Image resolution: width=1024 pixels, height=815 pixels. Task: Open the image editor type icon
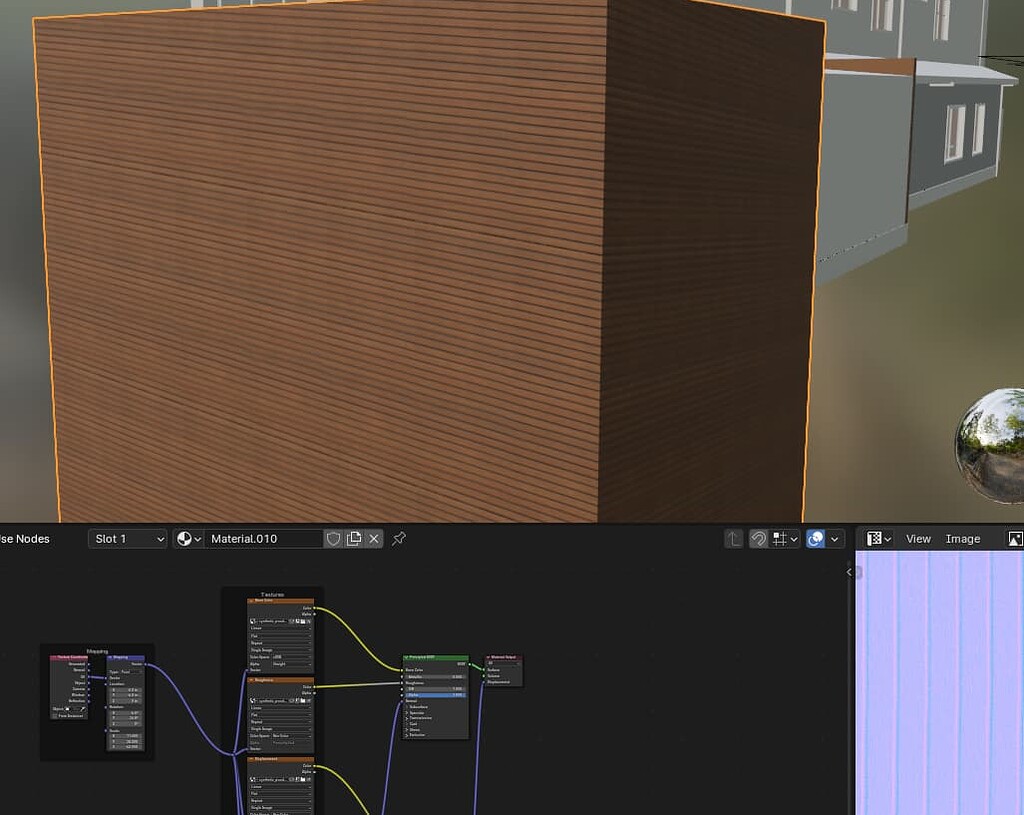(x=878, y=539)
